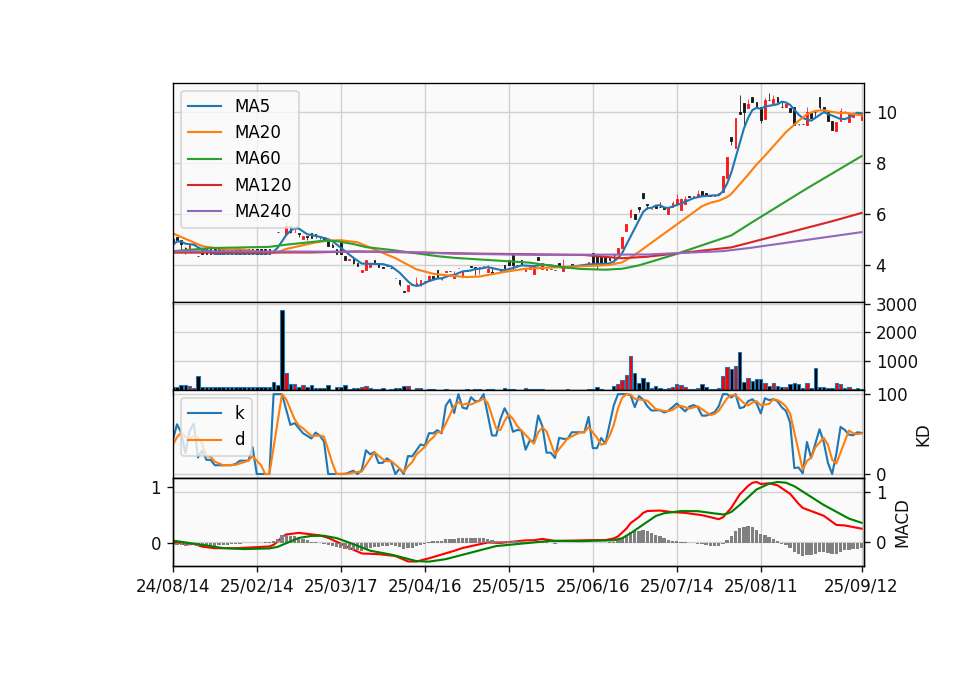Click the 24/08/14 date axis label
This screenshot has width=960, height=690.
coord(173,587)
